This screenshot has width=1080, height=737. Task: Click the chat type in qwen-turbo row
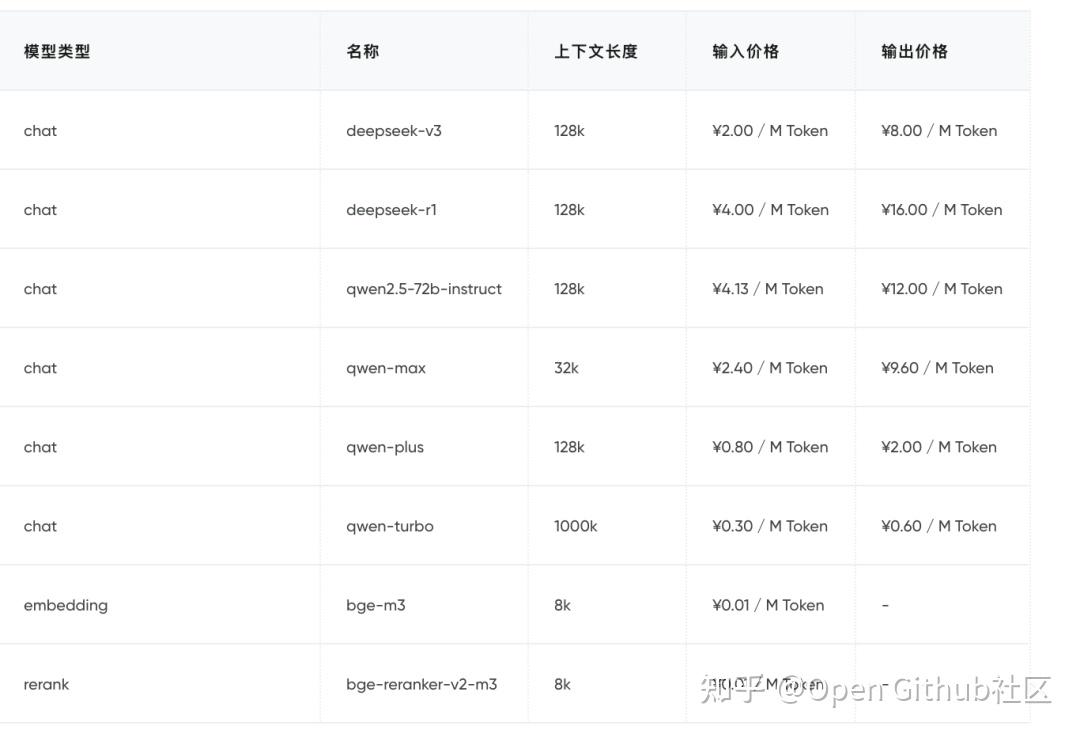(40, 526)
